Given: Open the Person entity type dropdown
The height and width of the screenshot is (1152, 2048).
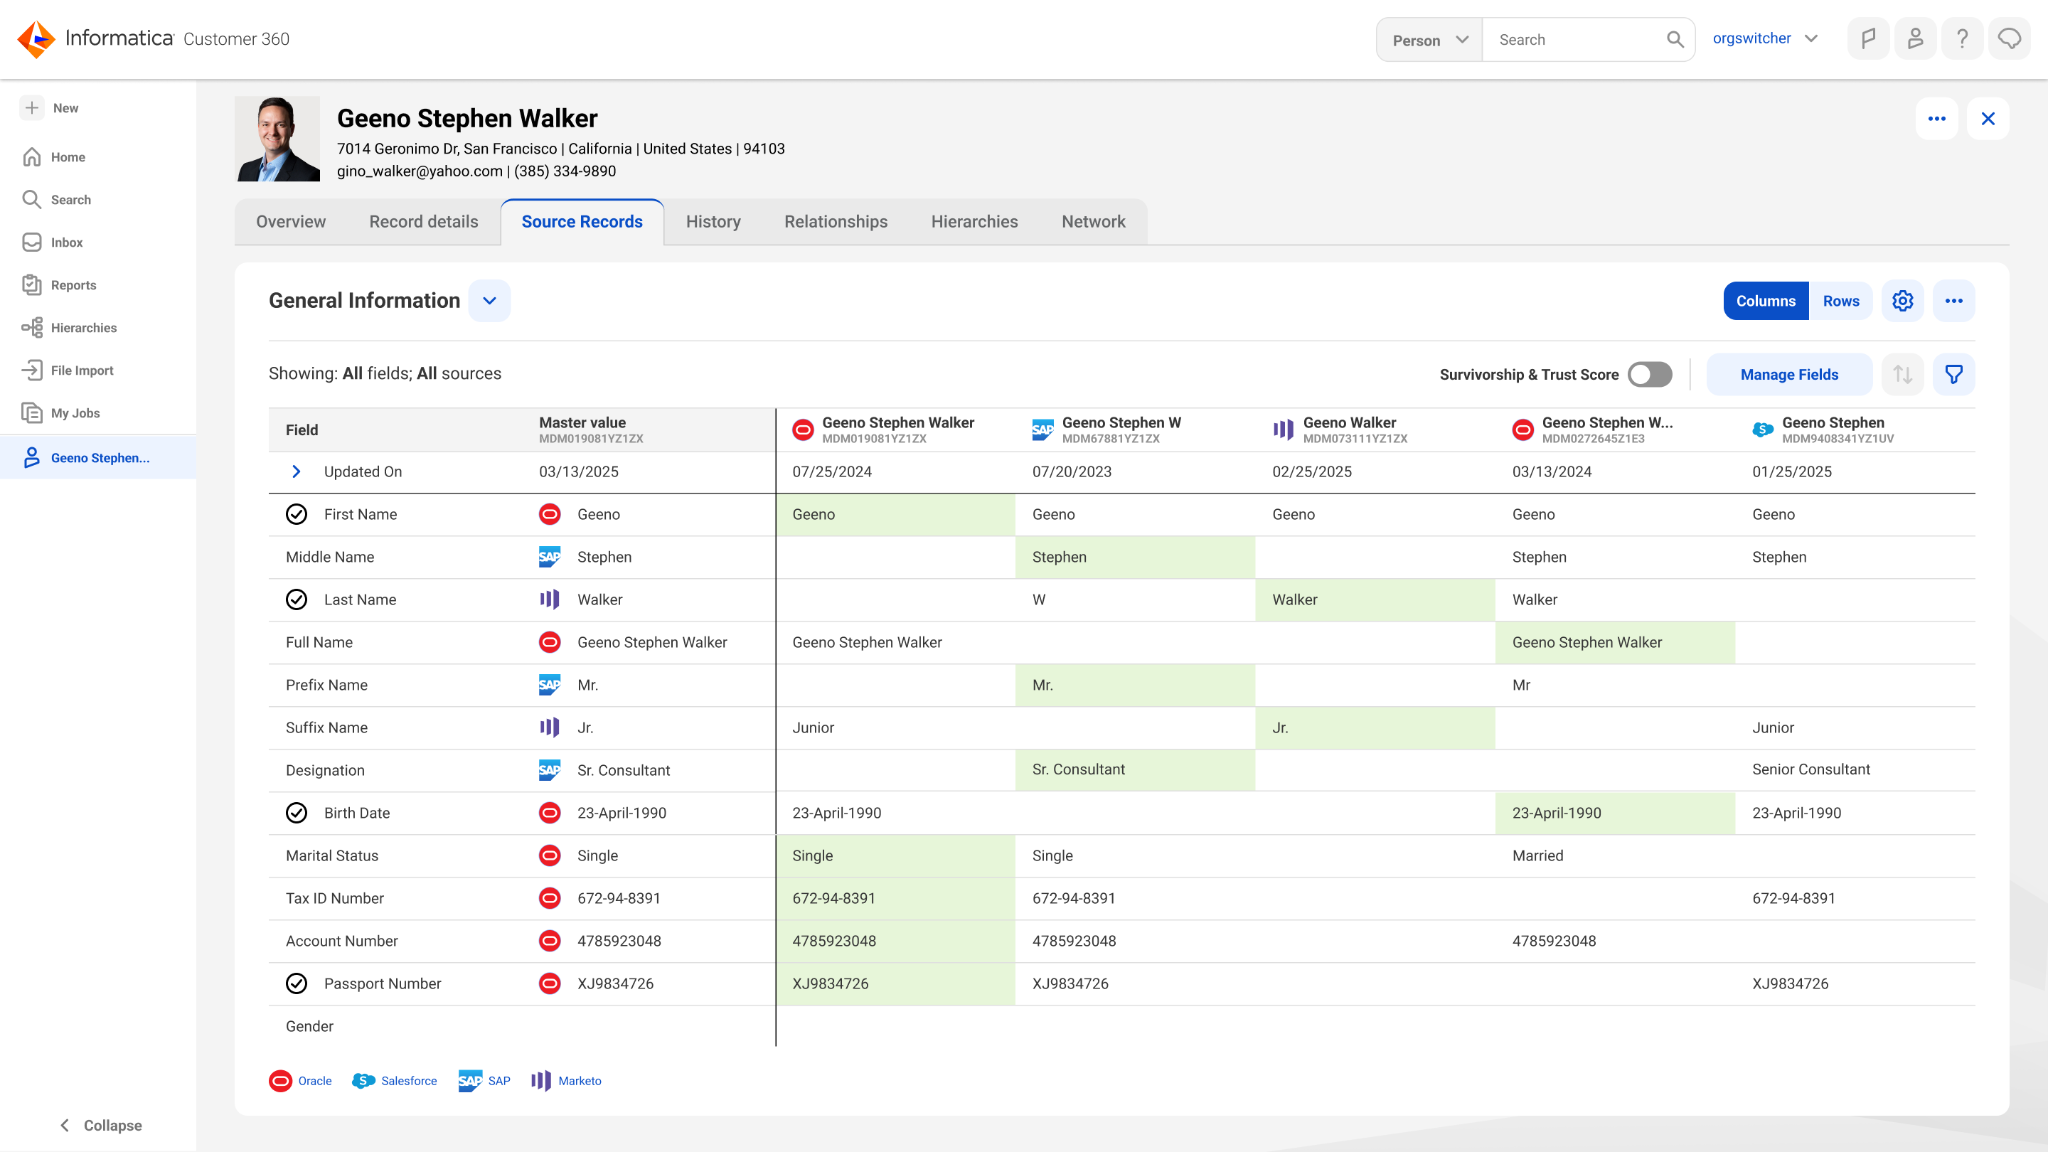Looking at the screenshot, I should pos(1430,40).
